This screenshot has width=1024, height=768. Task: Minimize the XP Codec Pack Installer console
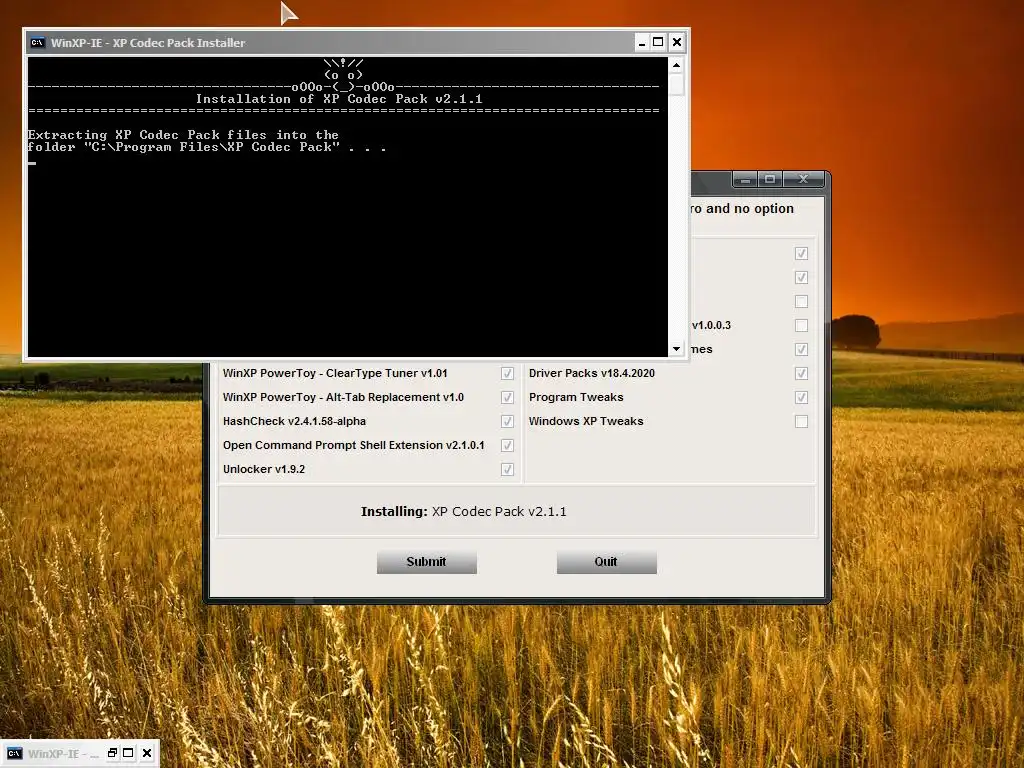coord(642,42)
